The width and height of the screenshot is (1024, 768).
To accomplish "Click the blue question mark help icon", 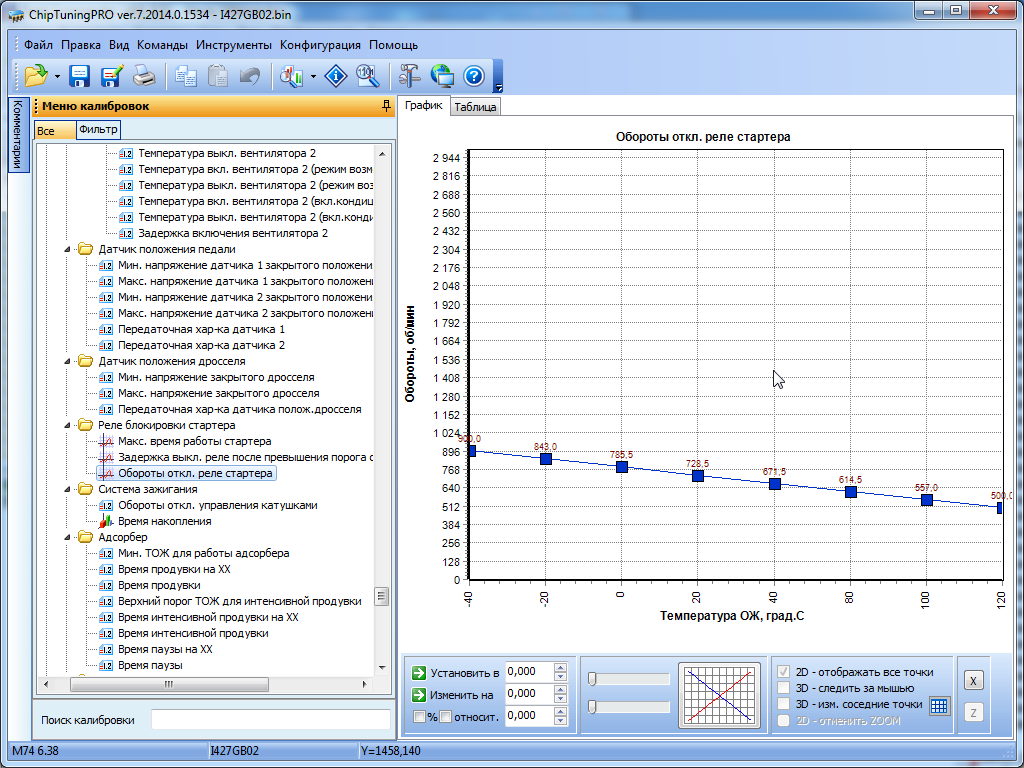I will pyautogui.click(x=474, y=76).
